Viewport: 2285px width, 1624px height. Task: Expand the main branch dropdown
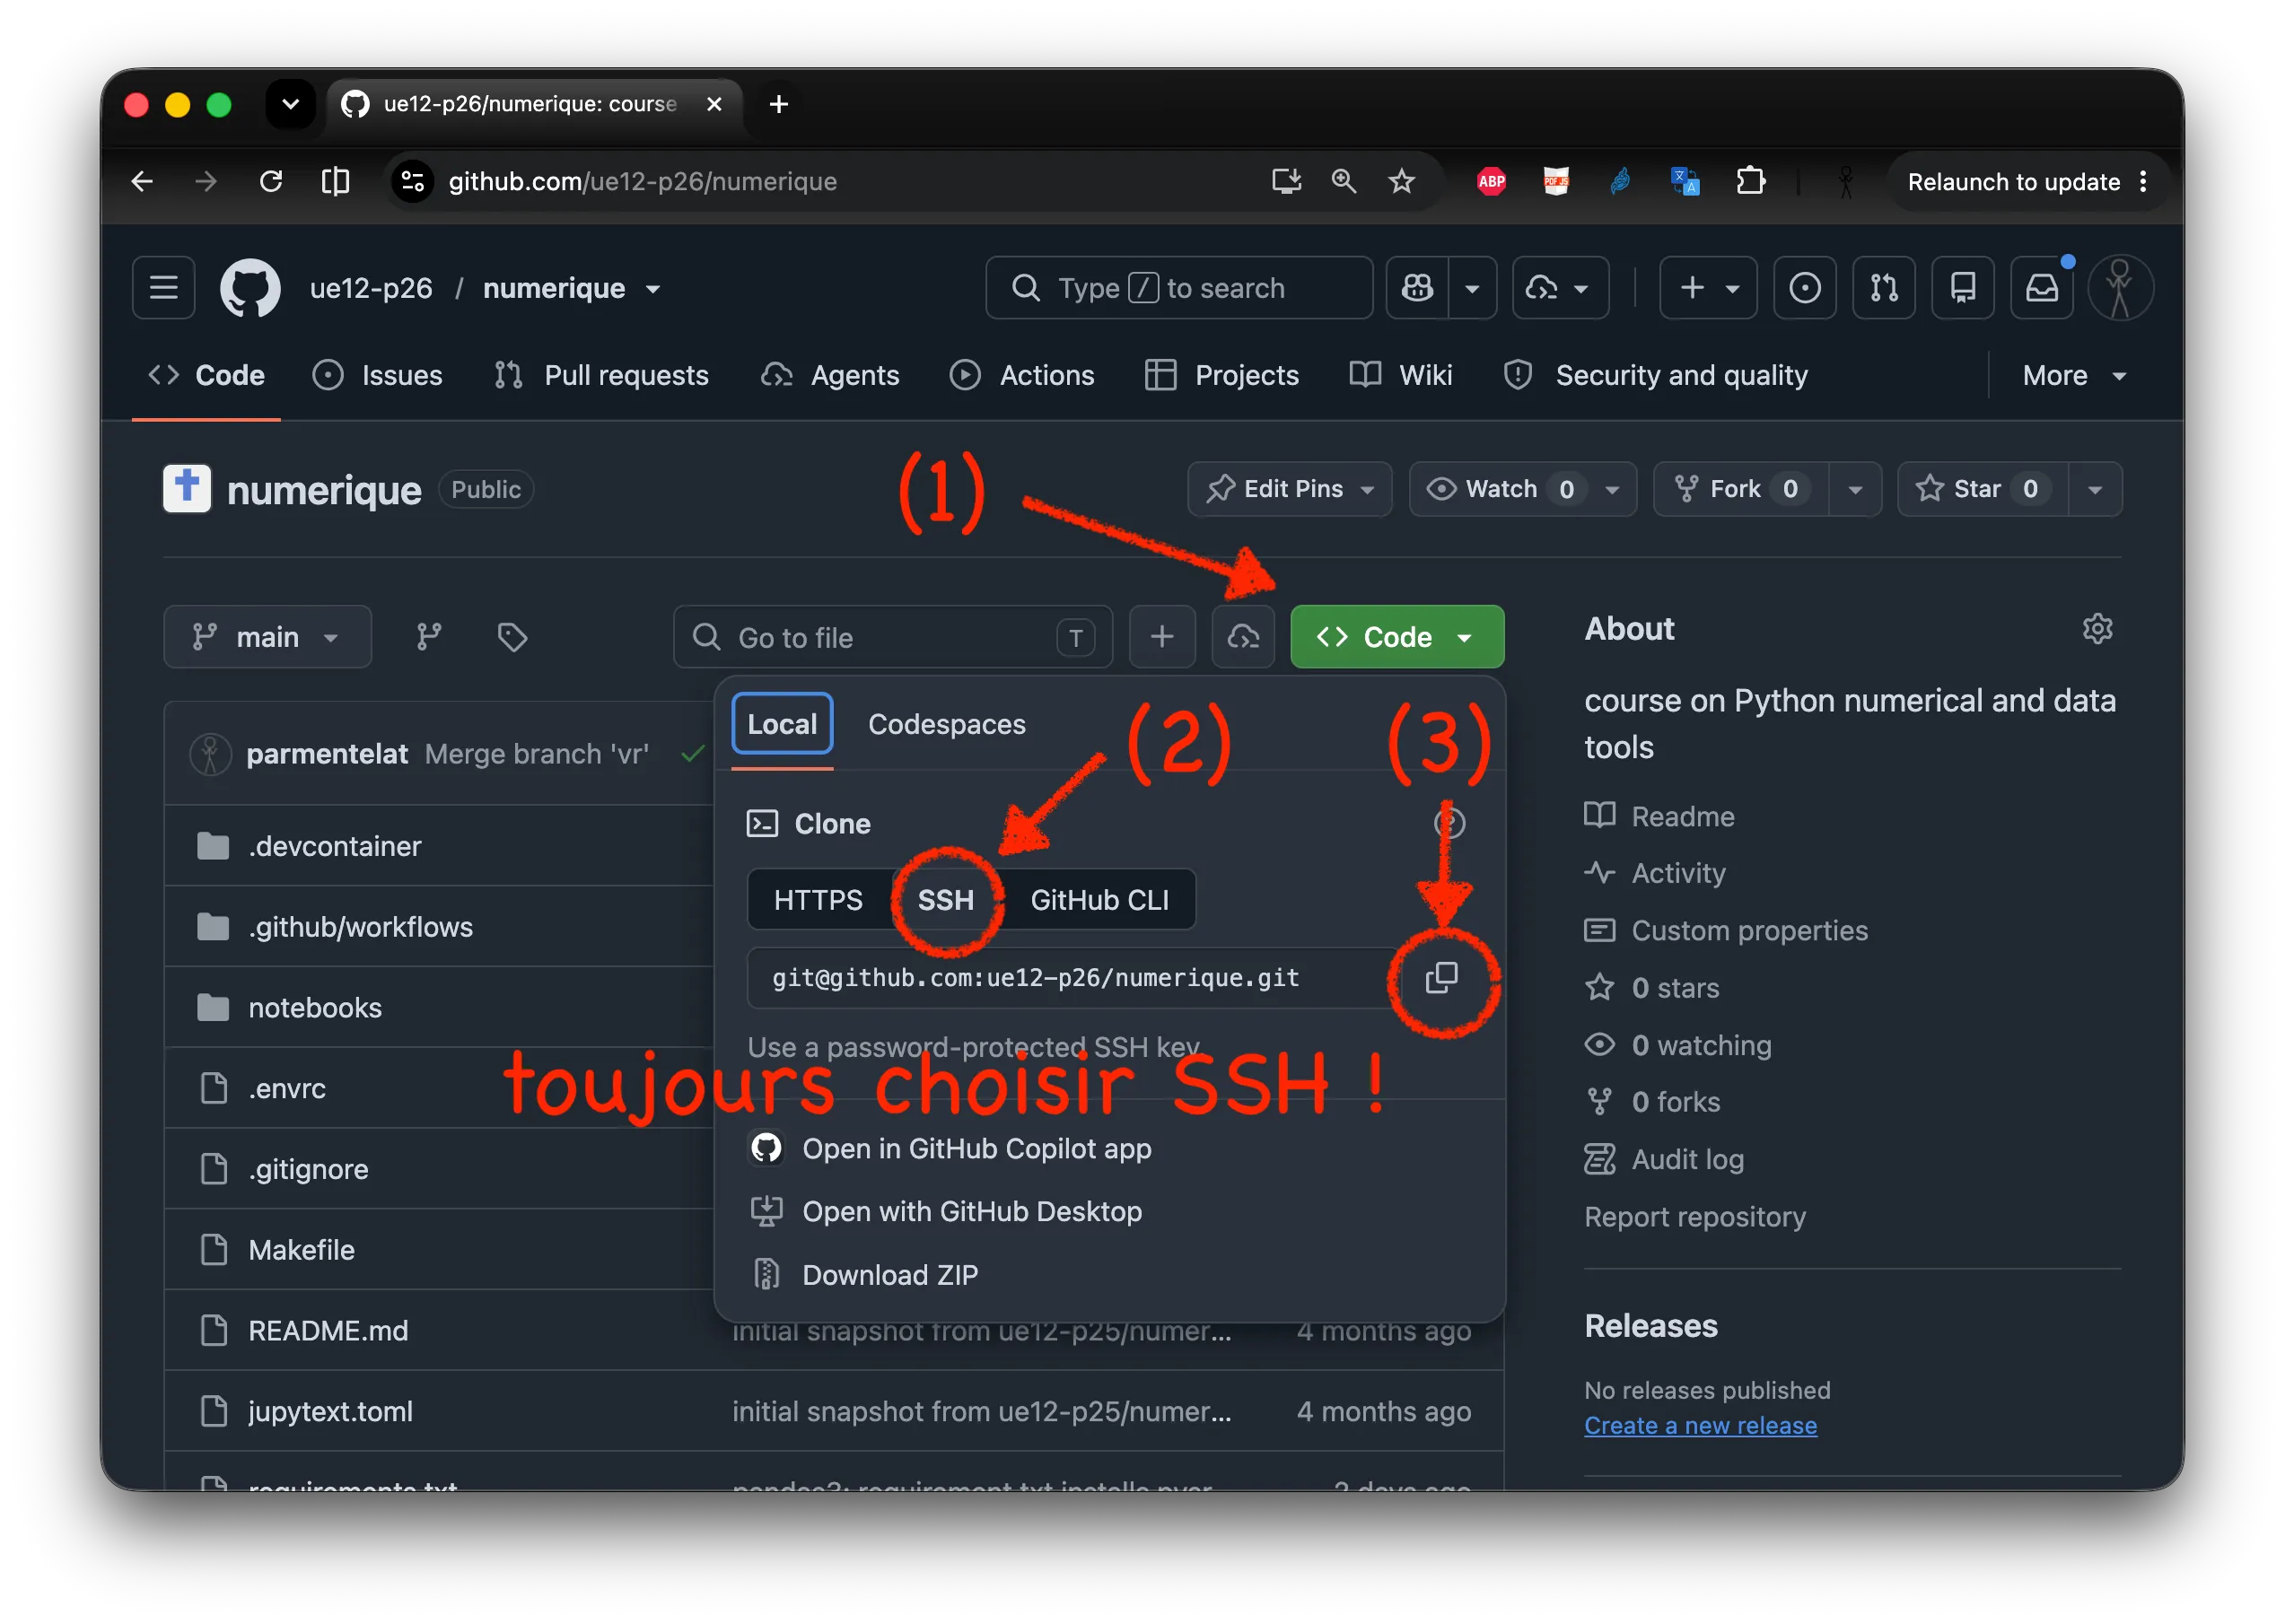coord(267,636)
